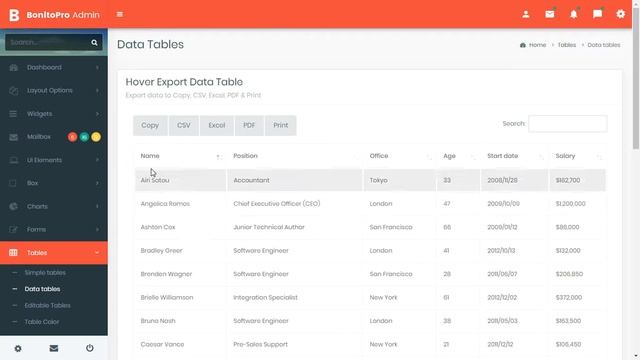Focus the table Search input field
640x360 pixels.
click(x=568, y=124)
